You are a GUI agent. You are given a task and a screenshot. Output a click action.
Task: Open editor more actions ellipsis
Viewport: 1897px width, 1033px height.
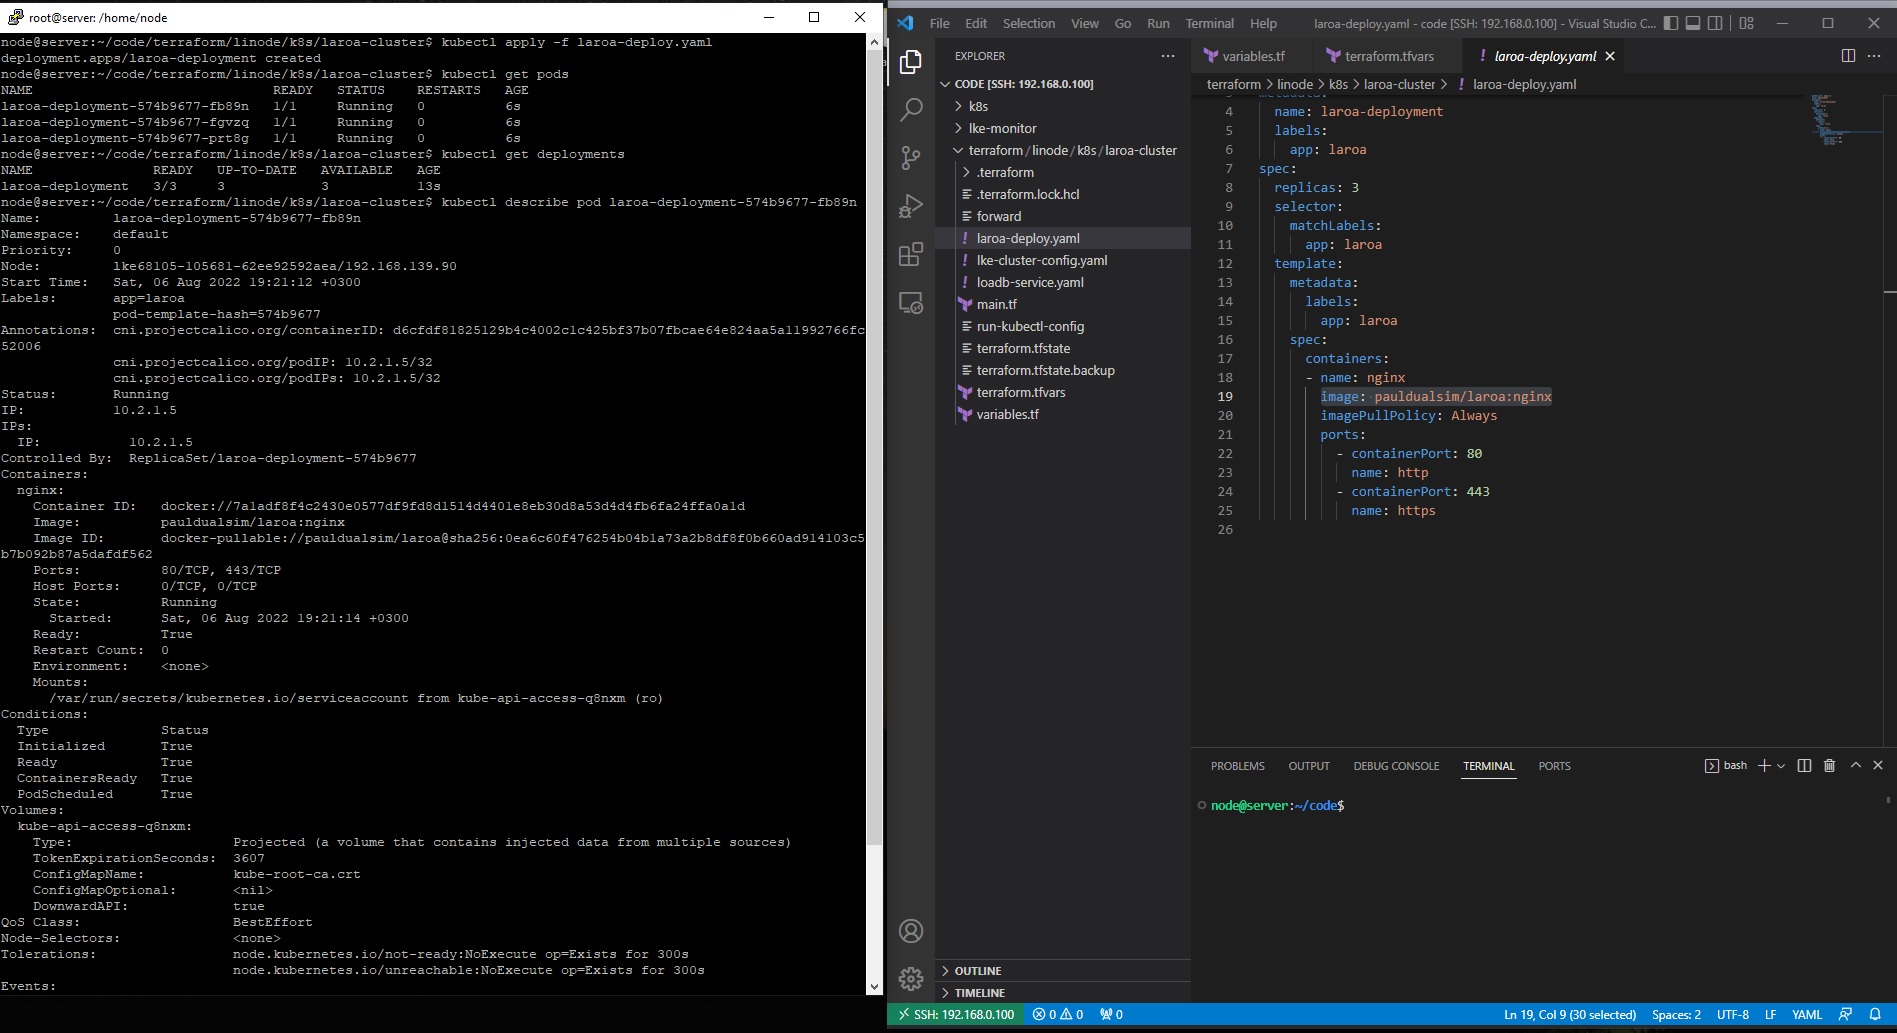(1873, 56)
